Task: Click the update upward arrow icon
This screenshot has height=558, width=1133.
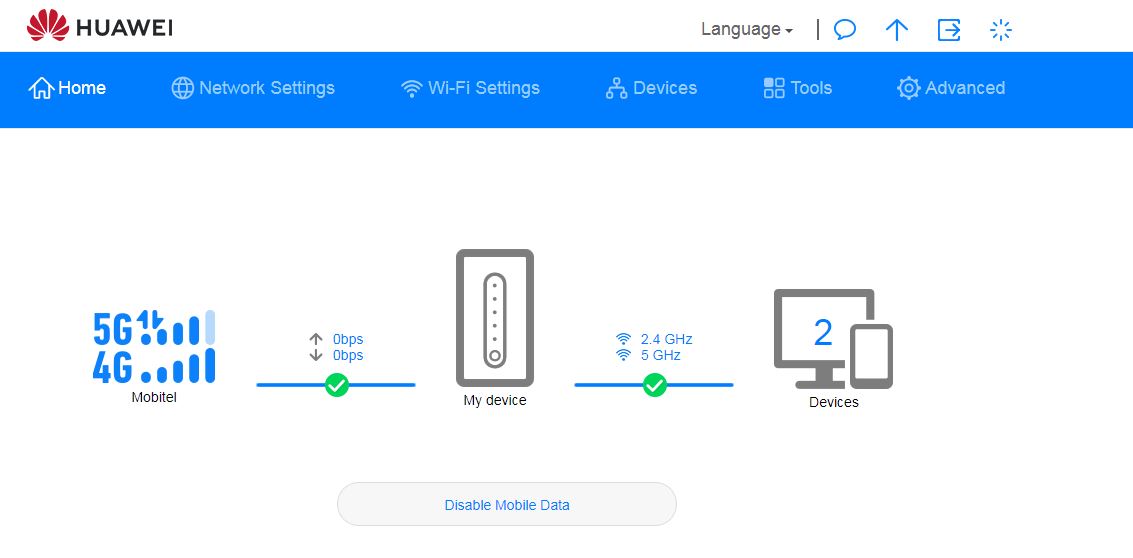Action: (897, 30)
